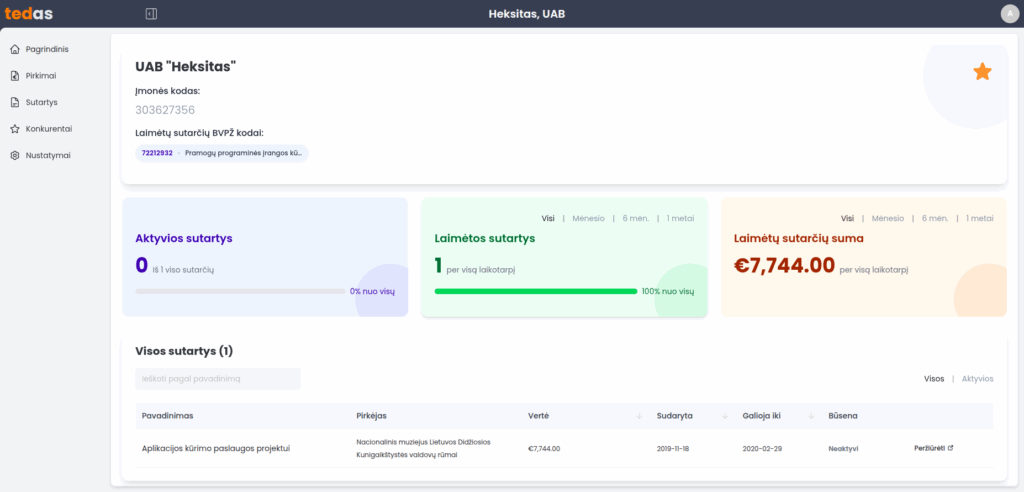The image size is (1024, 492).
Task: Click the Konkurentai star icon in sidebar
Action: pyautogui.click(x=15, y=129)
